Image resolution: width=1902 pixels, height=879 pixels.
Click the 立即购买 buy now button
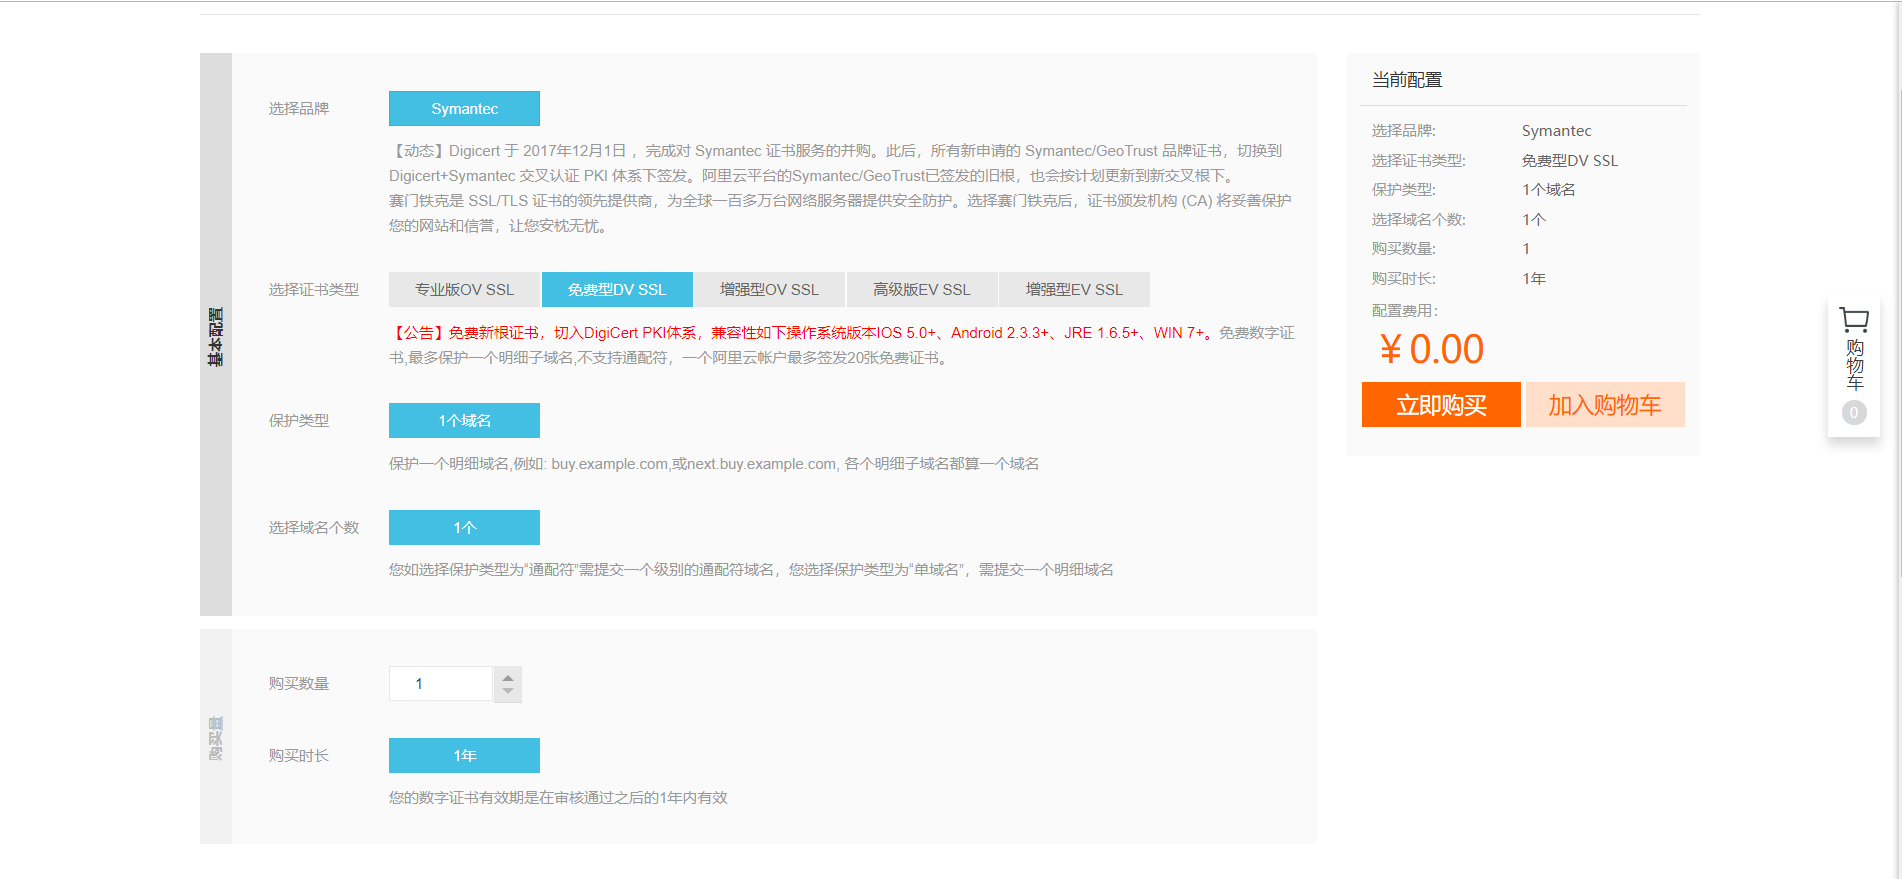tap(1441, 404)
